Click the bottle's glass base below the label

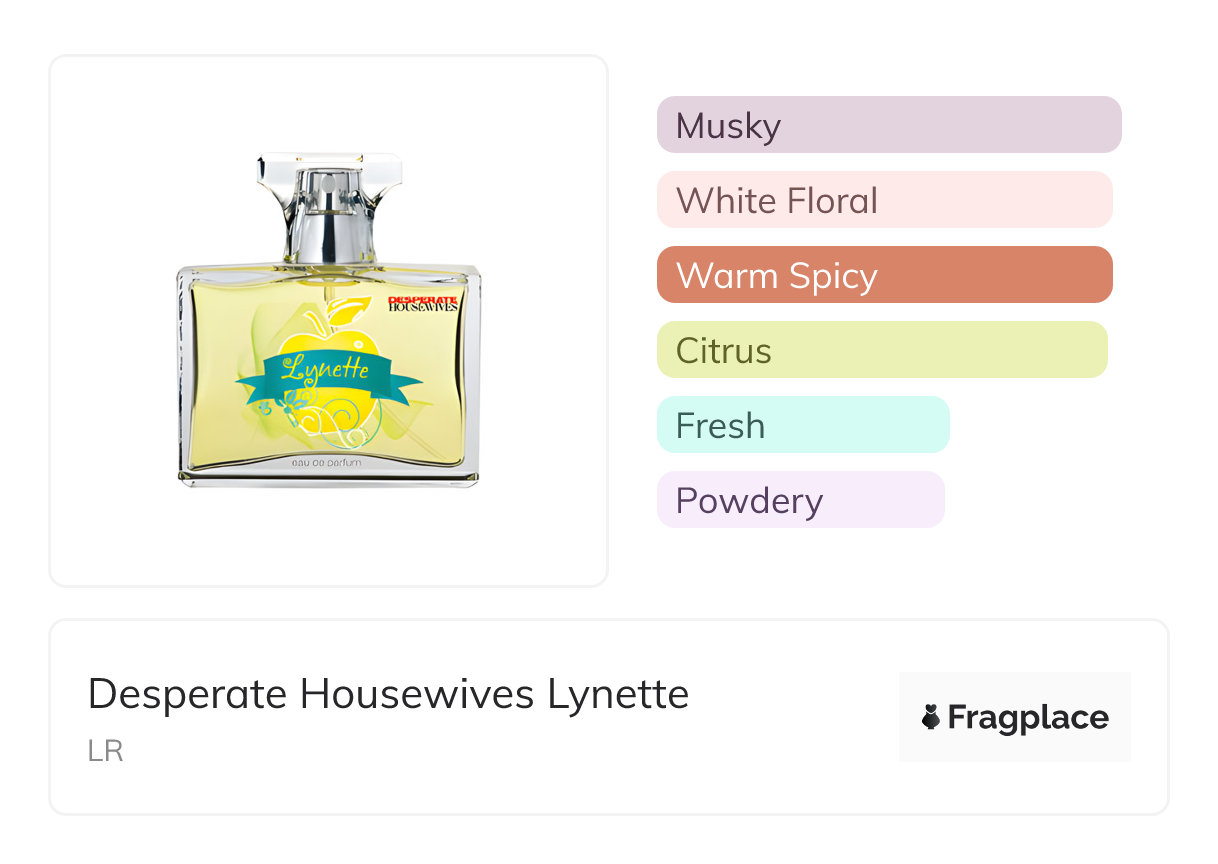328,481
